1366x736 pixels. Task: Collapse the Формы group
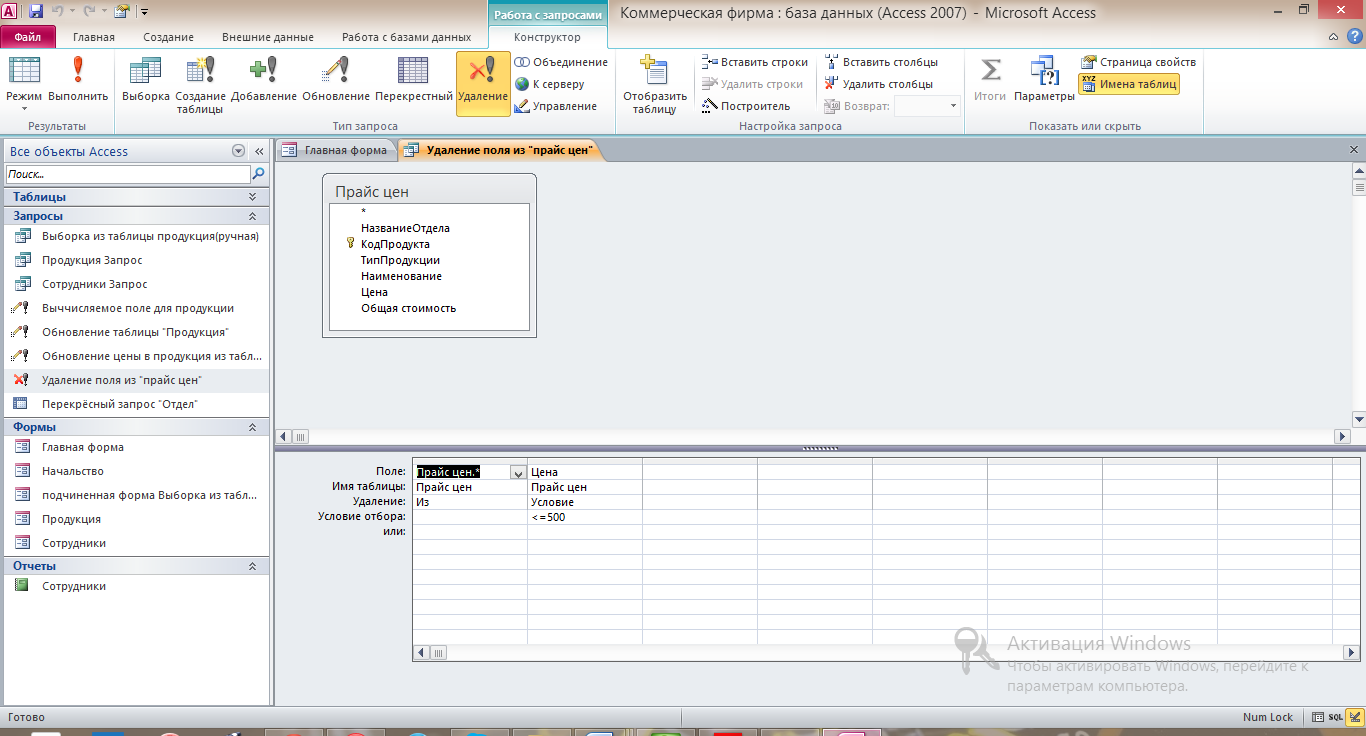[x=136, y=427]
